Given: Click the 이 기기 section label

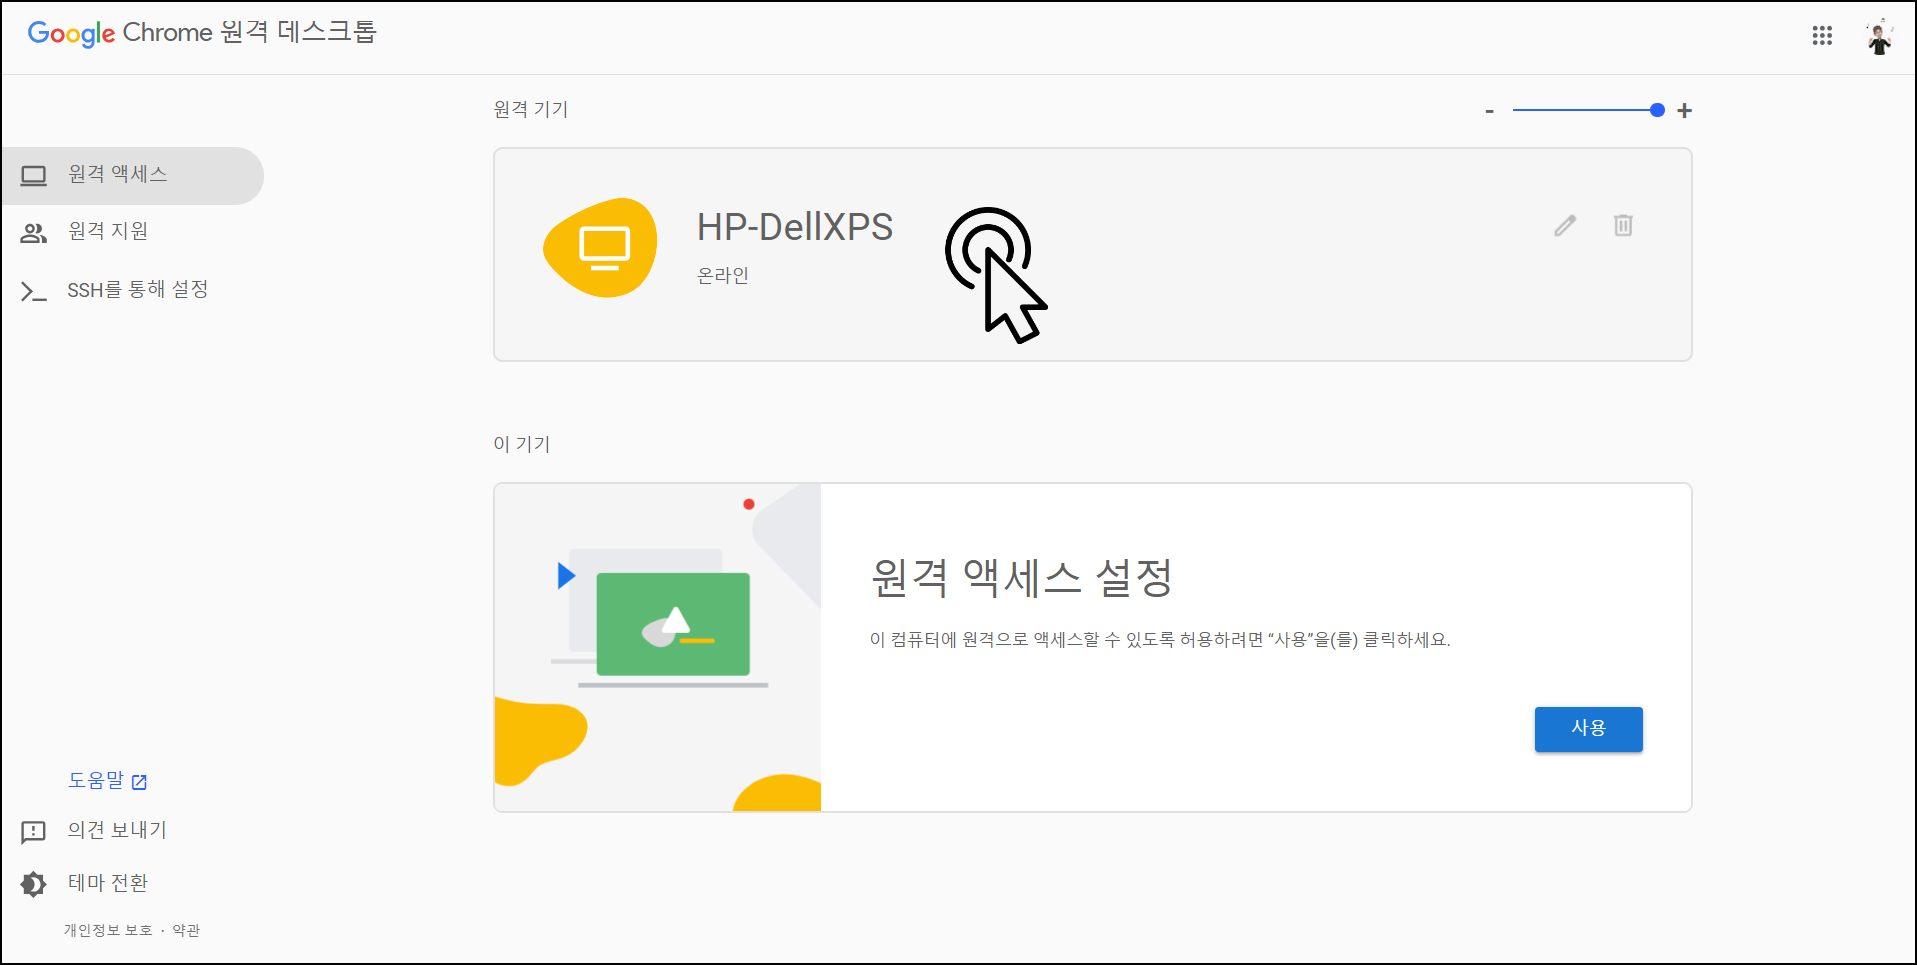Looking at the screenshot, I should click(522, 444).
